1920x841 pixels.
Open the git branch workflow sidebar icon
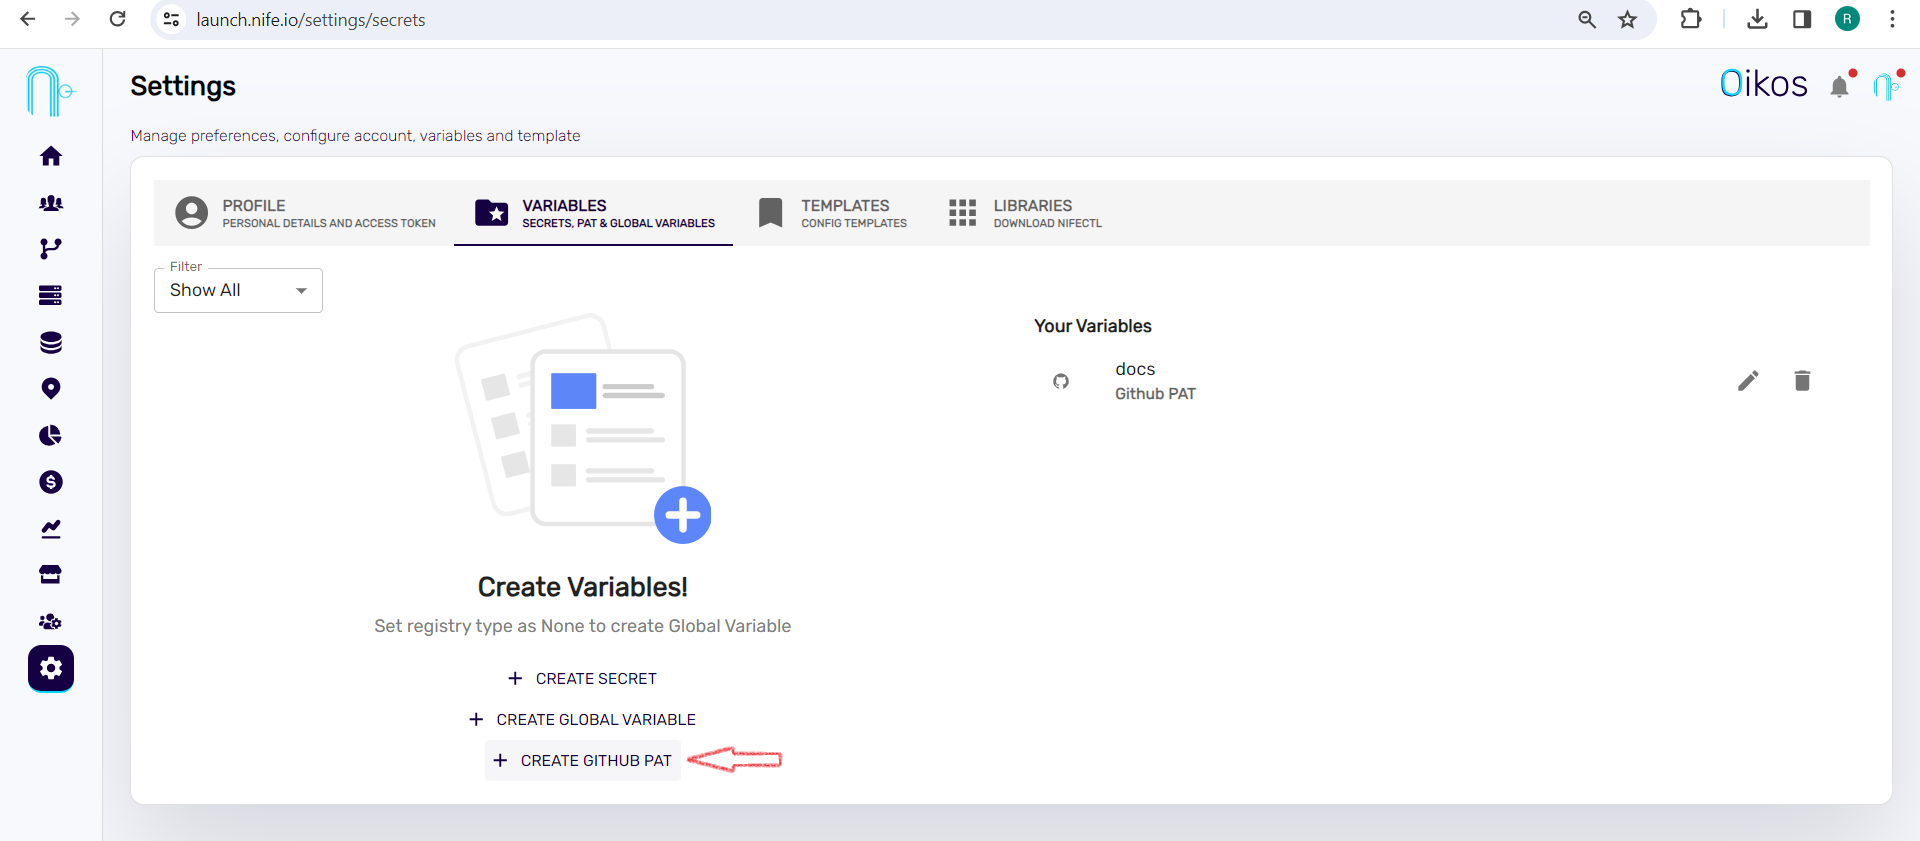51,249
